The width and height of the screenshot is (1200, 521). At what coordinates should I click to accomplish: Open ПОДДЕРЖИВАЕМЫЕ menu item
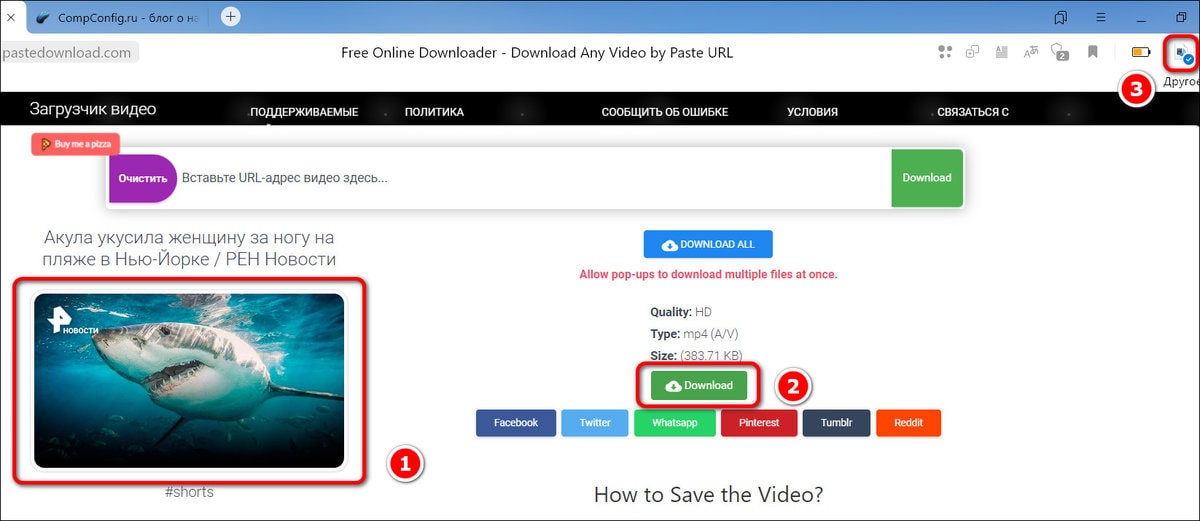[304, 112]
